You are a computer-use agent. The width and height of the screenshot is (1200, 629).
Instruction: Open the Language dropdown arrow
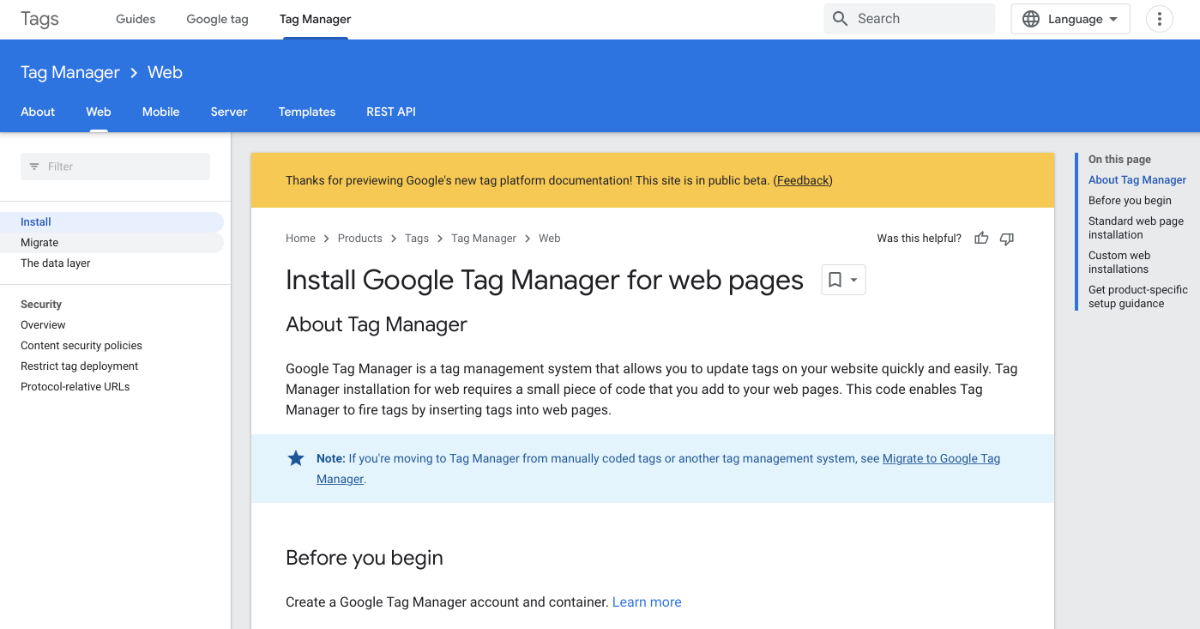(1113, 19)
